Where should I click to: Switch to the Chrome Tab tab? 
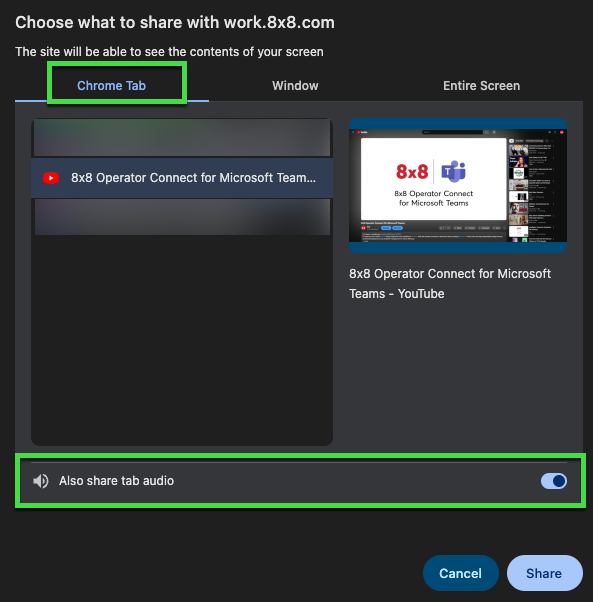(x=111, y=85)
